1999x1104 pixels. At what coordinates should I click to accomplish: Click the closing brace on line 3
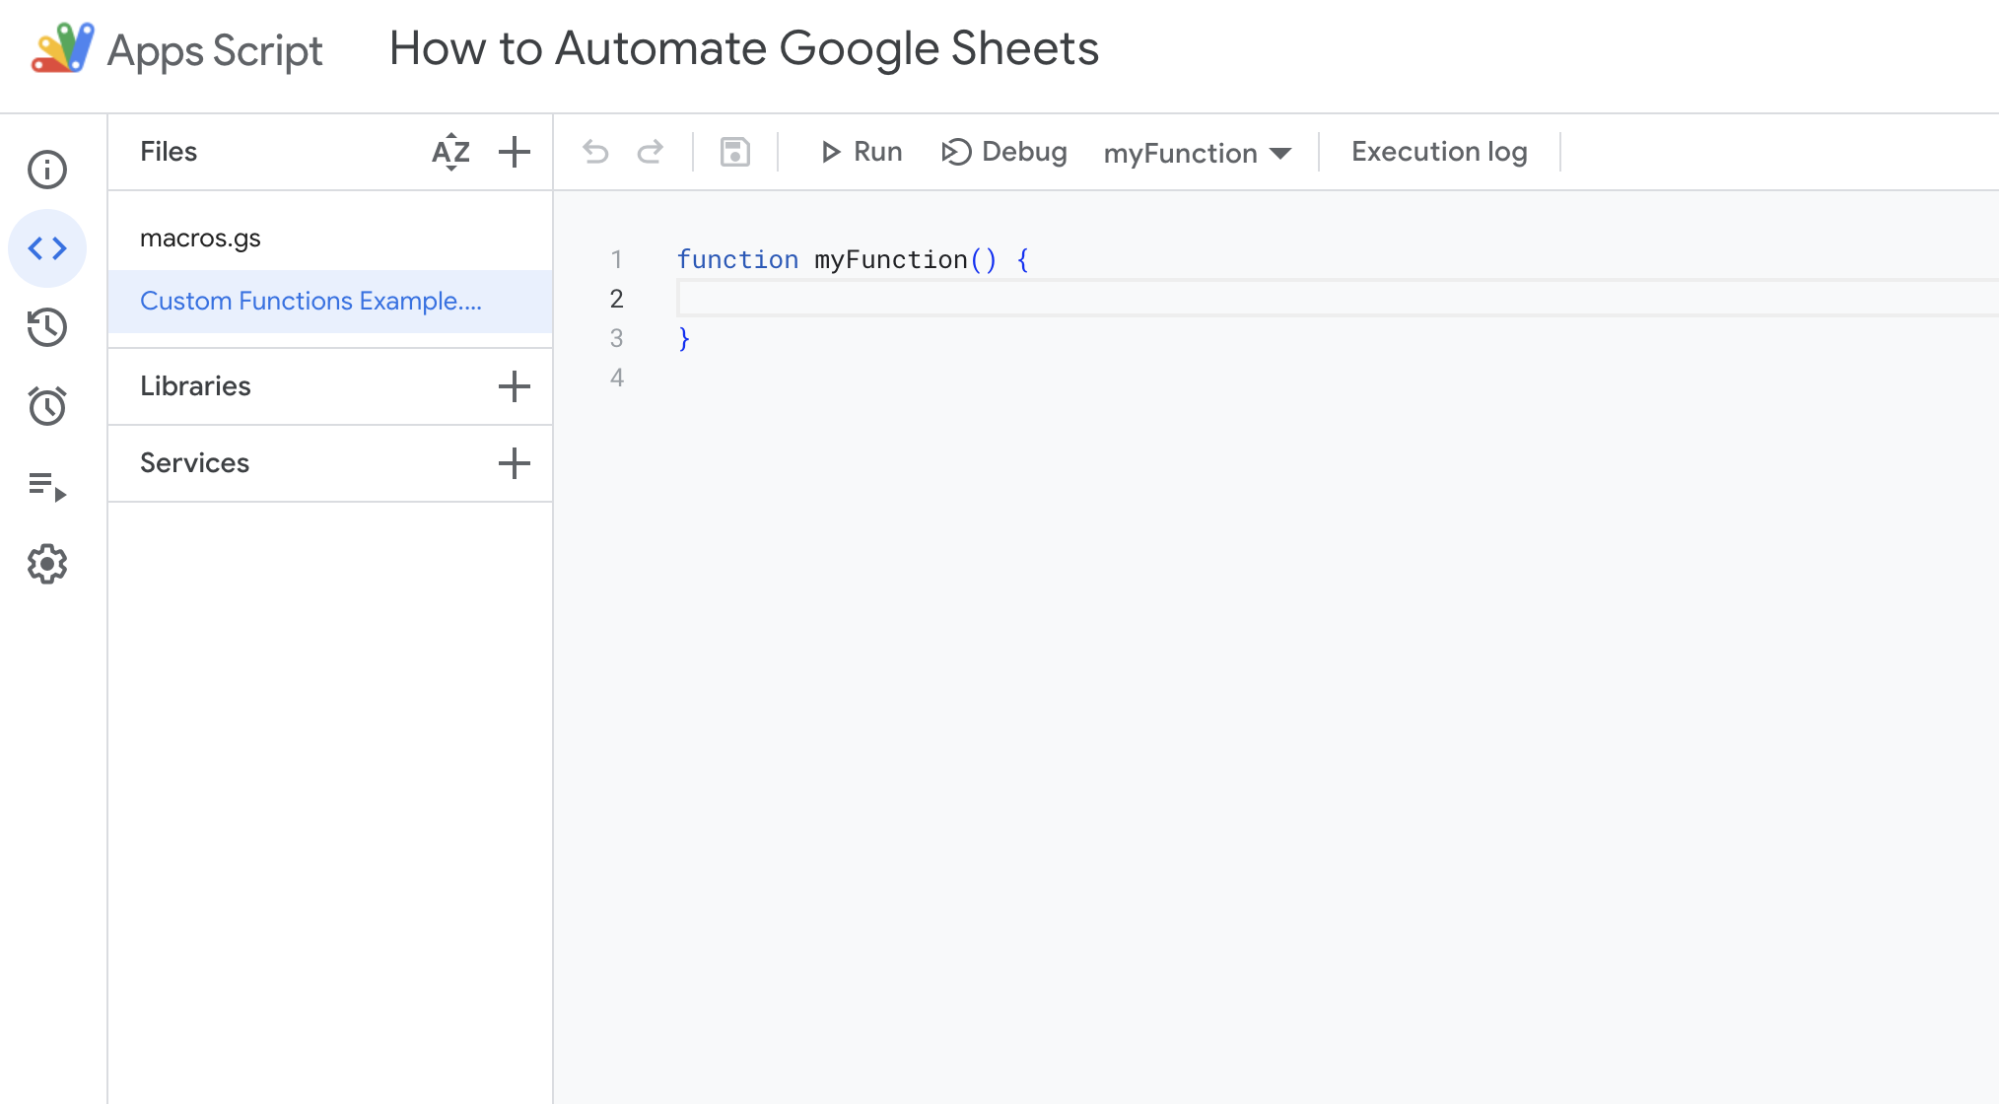(x=684, y=339)
